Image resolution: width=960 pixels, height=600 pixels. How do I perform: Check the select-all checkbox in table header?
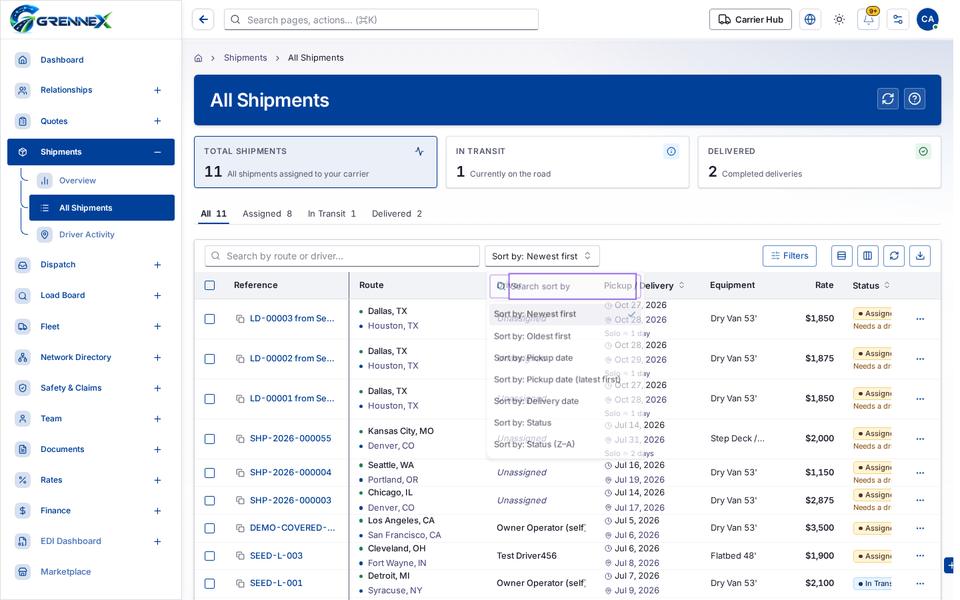[210, 285]
